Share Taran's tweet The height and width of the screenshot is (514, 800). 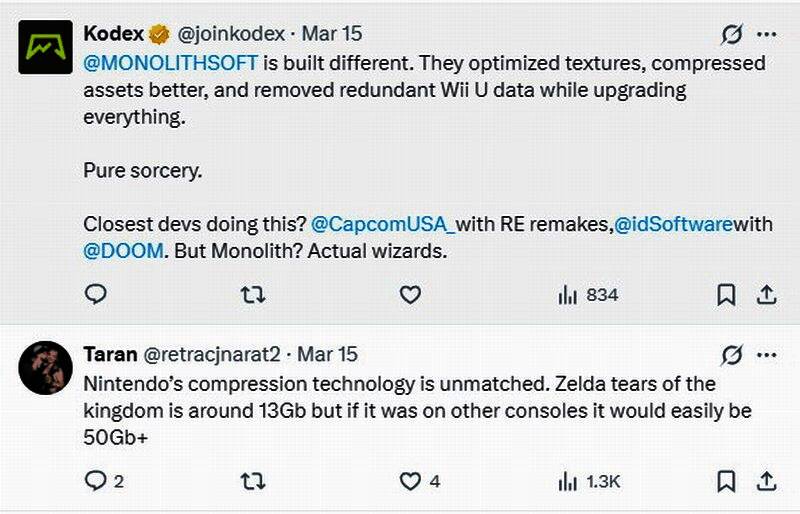[x=766, y=481]
